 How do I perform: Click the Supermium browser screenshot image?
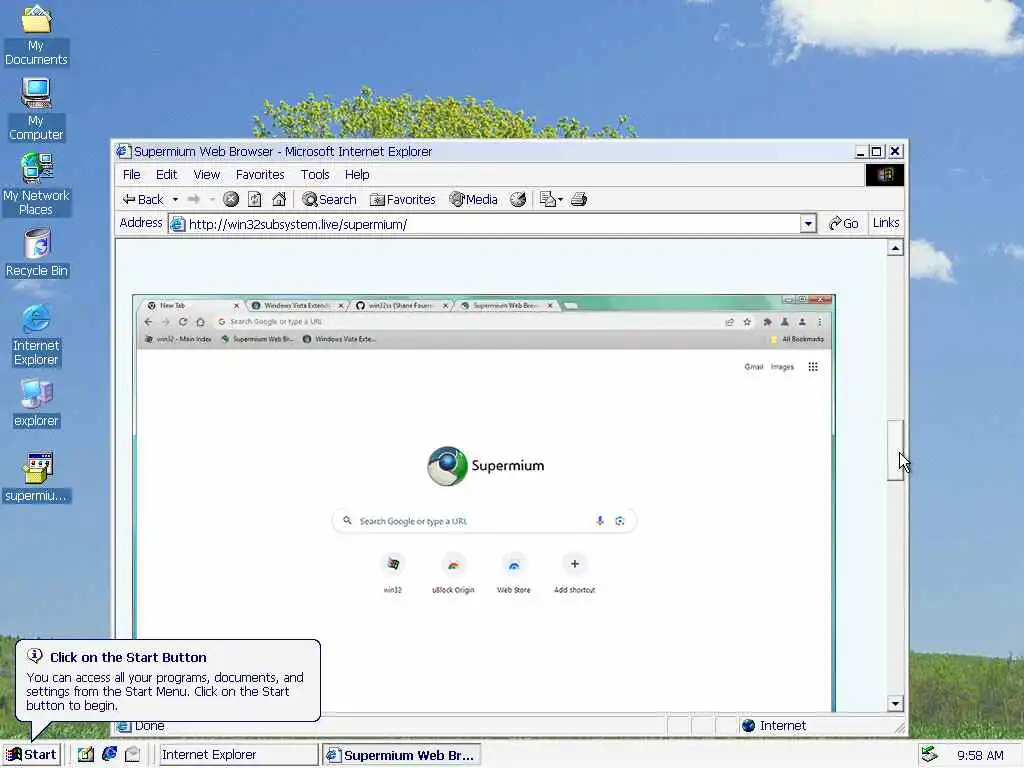pyautogui.click(x=484, y=503)
